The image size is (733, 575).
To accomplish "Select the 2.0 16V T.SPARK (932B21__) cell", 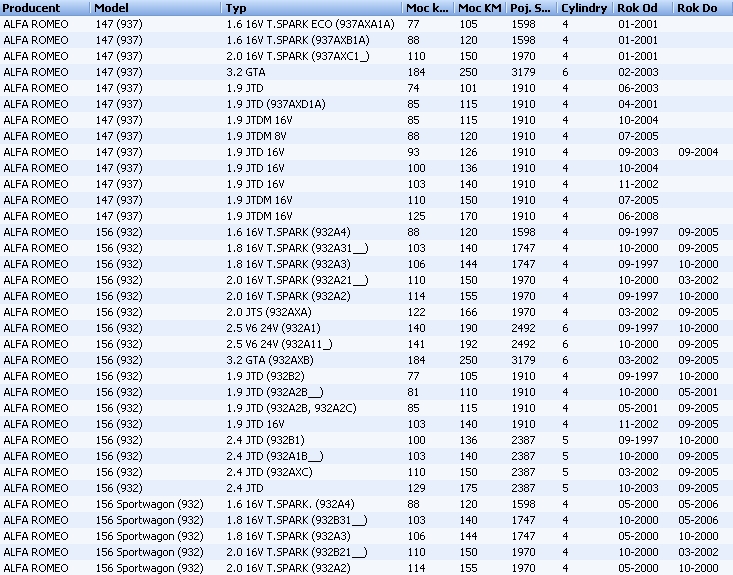I will [297, 552].
